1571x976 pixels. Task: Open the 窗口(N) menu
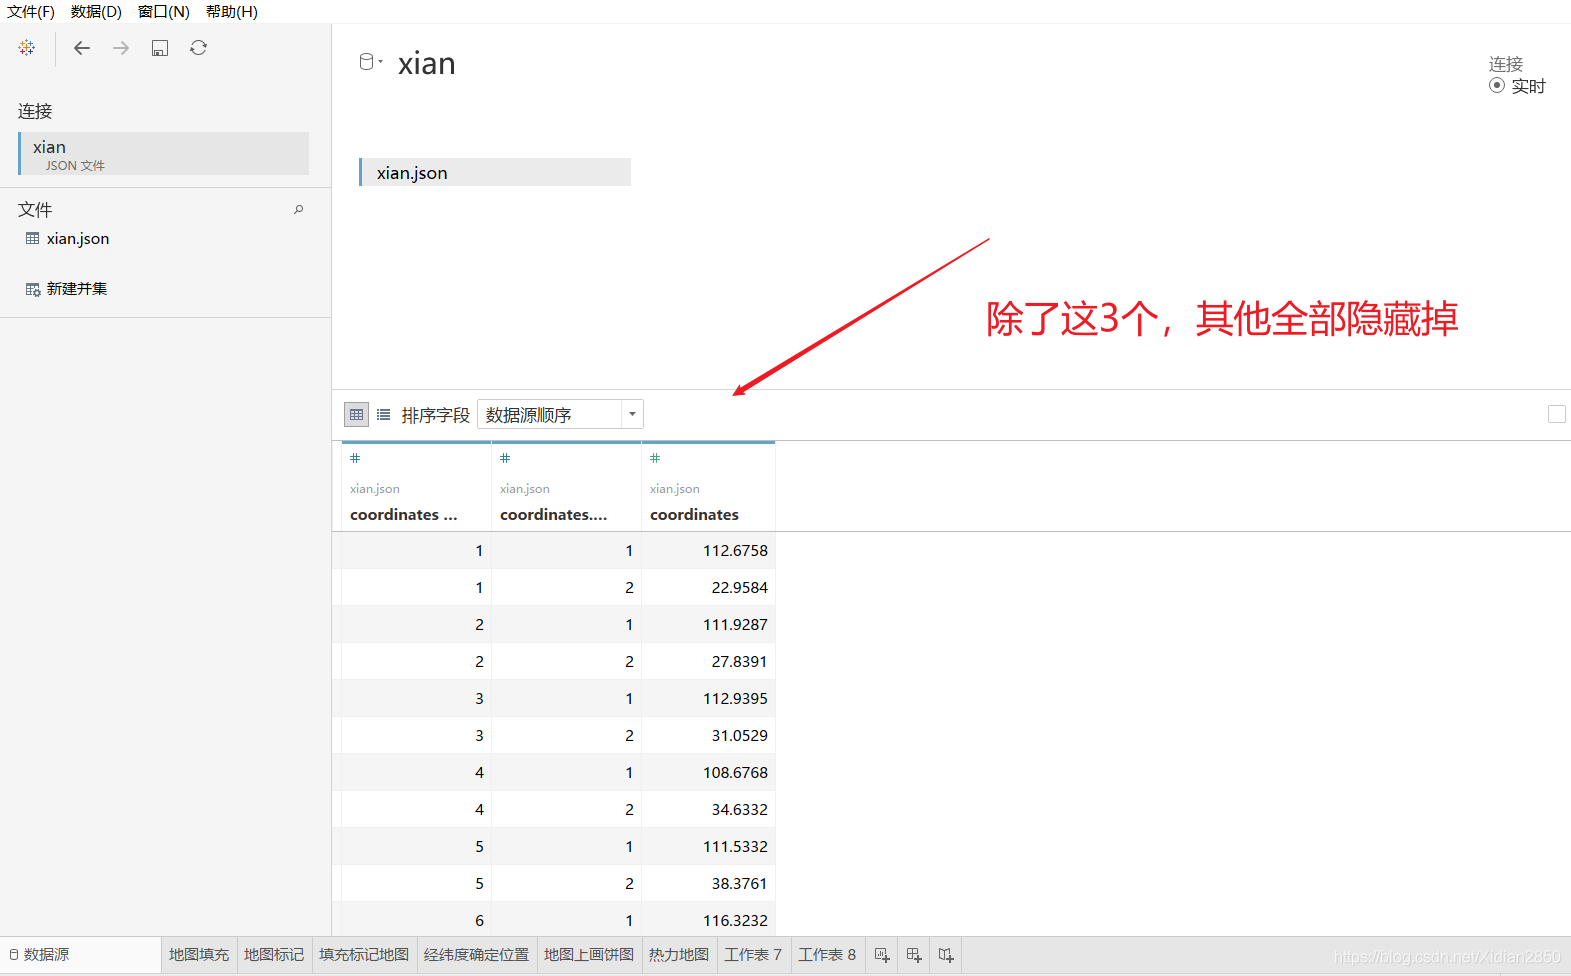click(163, 12)
